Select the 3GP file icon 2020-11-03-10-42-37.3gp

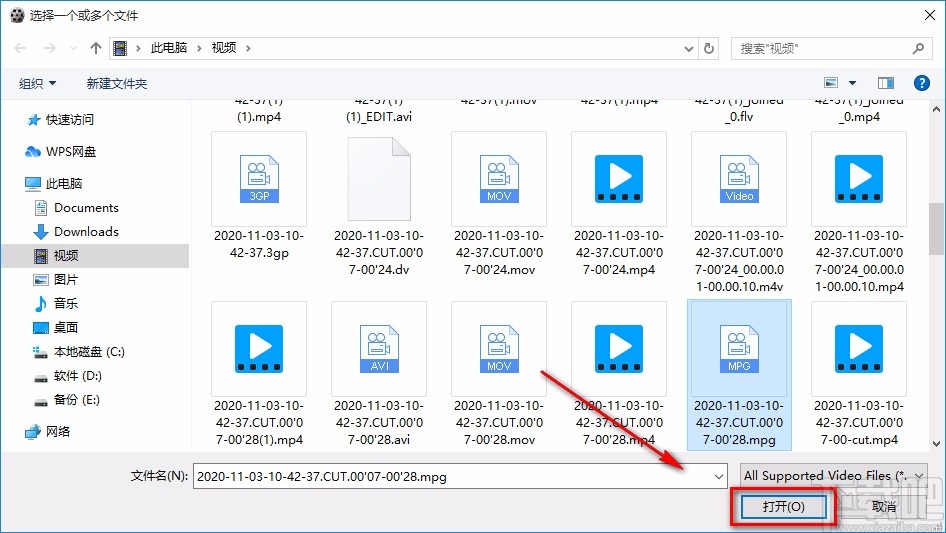click(259, 179)
